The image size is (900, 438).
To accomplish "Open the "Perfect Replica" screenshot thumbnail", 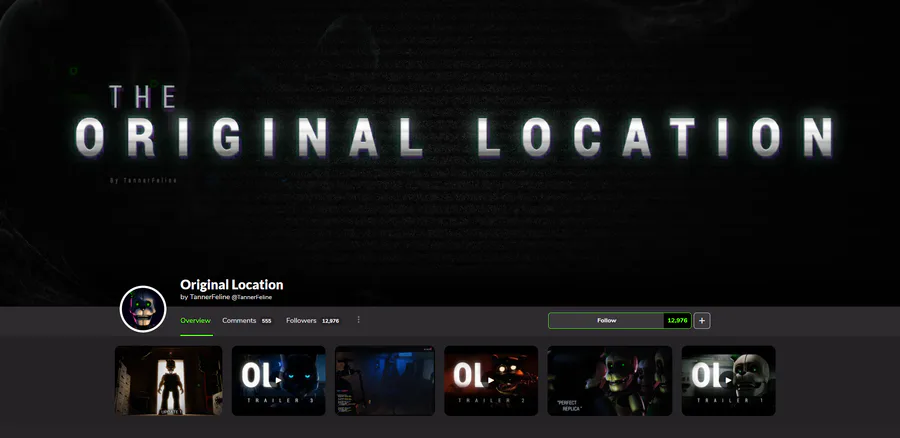I will point(610,381).
